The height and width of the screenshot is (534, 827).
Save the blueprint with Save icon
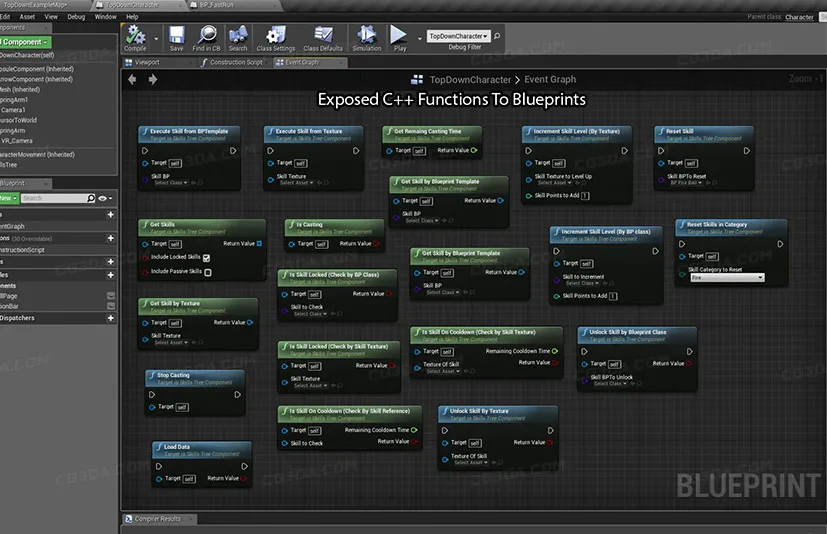click(x=176, y=38)
